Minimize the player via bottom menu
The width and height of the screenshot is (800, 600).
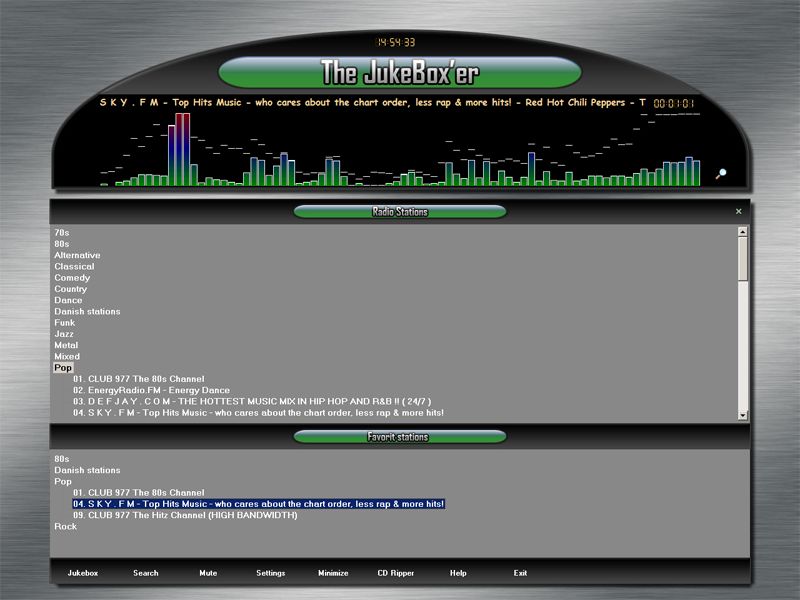[x=333, y=573]
